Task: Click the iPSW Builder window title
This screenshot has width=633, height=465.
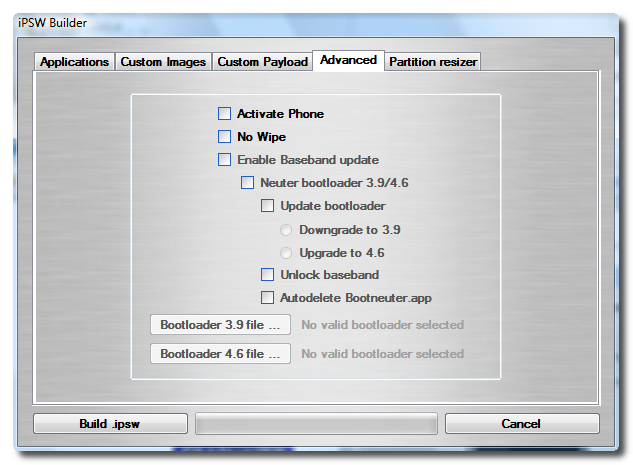Action: point(52,23)
